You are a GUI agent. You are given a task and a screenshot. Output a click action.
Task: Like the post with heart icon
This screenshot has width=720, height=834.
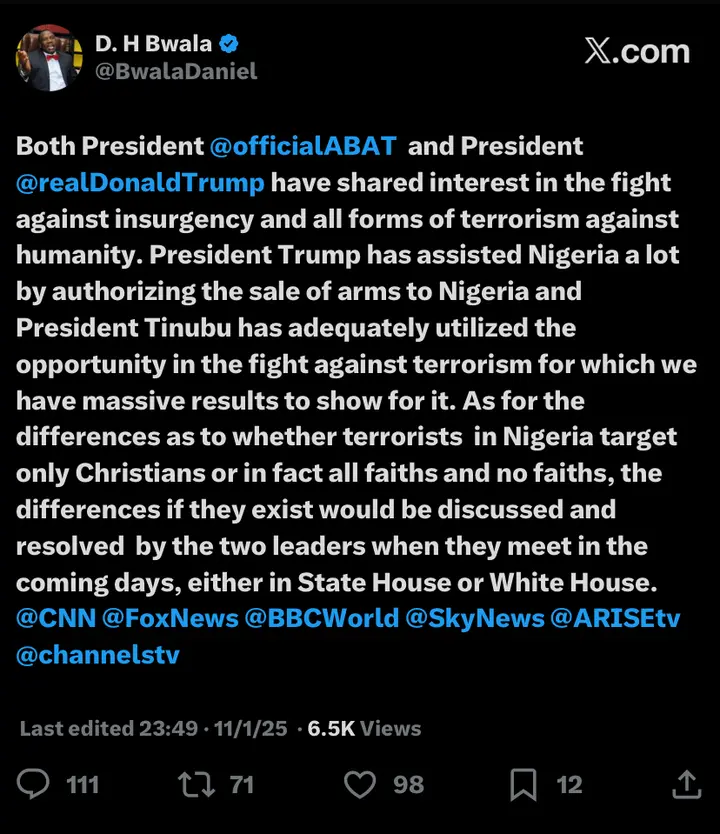click(x=359, y=784)
